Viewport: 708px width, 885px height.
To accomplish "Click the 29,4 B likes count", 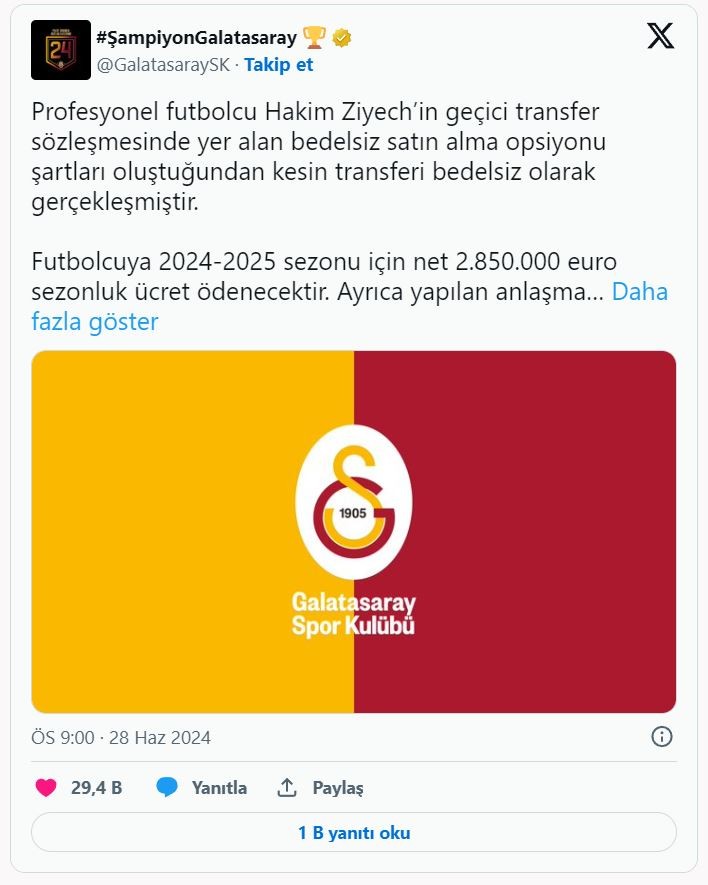I will coord(96,788).
